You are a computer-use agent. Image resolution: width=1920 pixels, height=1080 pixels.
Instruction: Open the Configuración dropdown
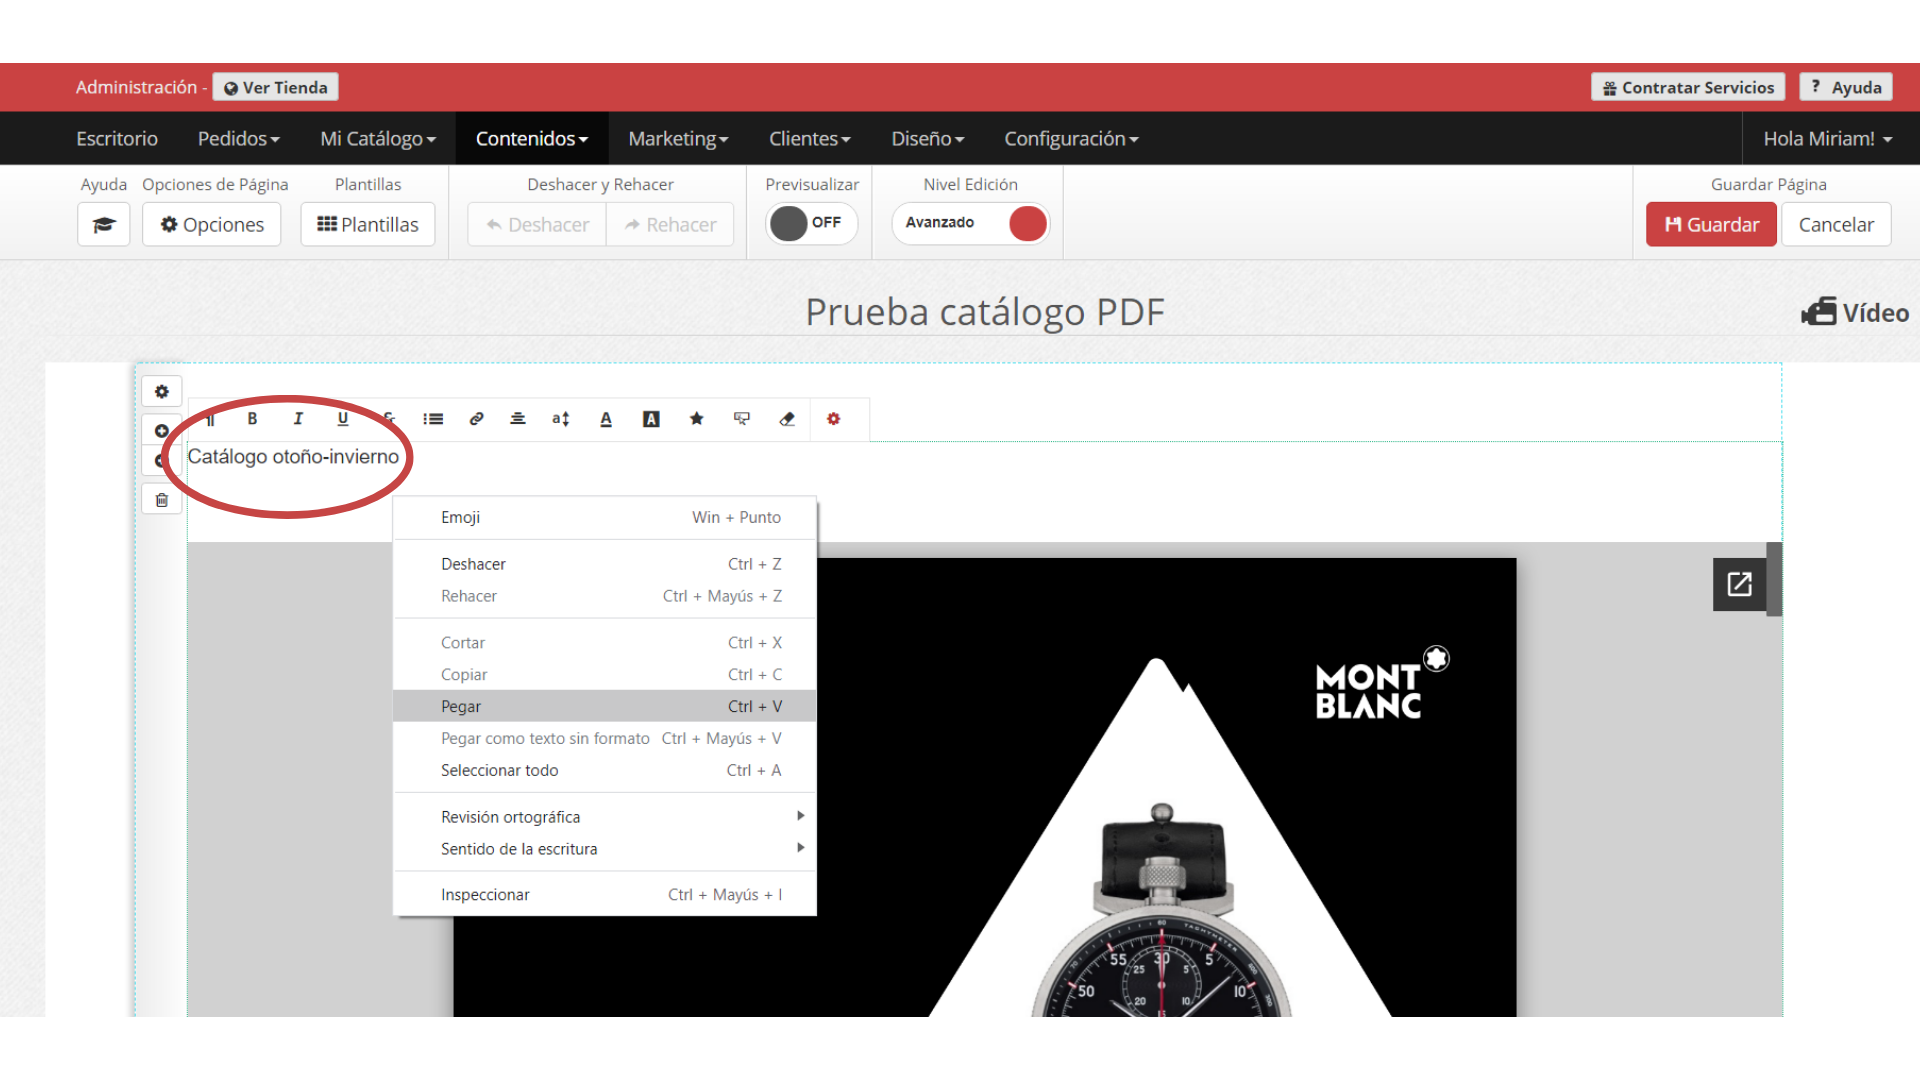tap(1071, 139)
